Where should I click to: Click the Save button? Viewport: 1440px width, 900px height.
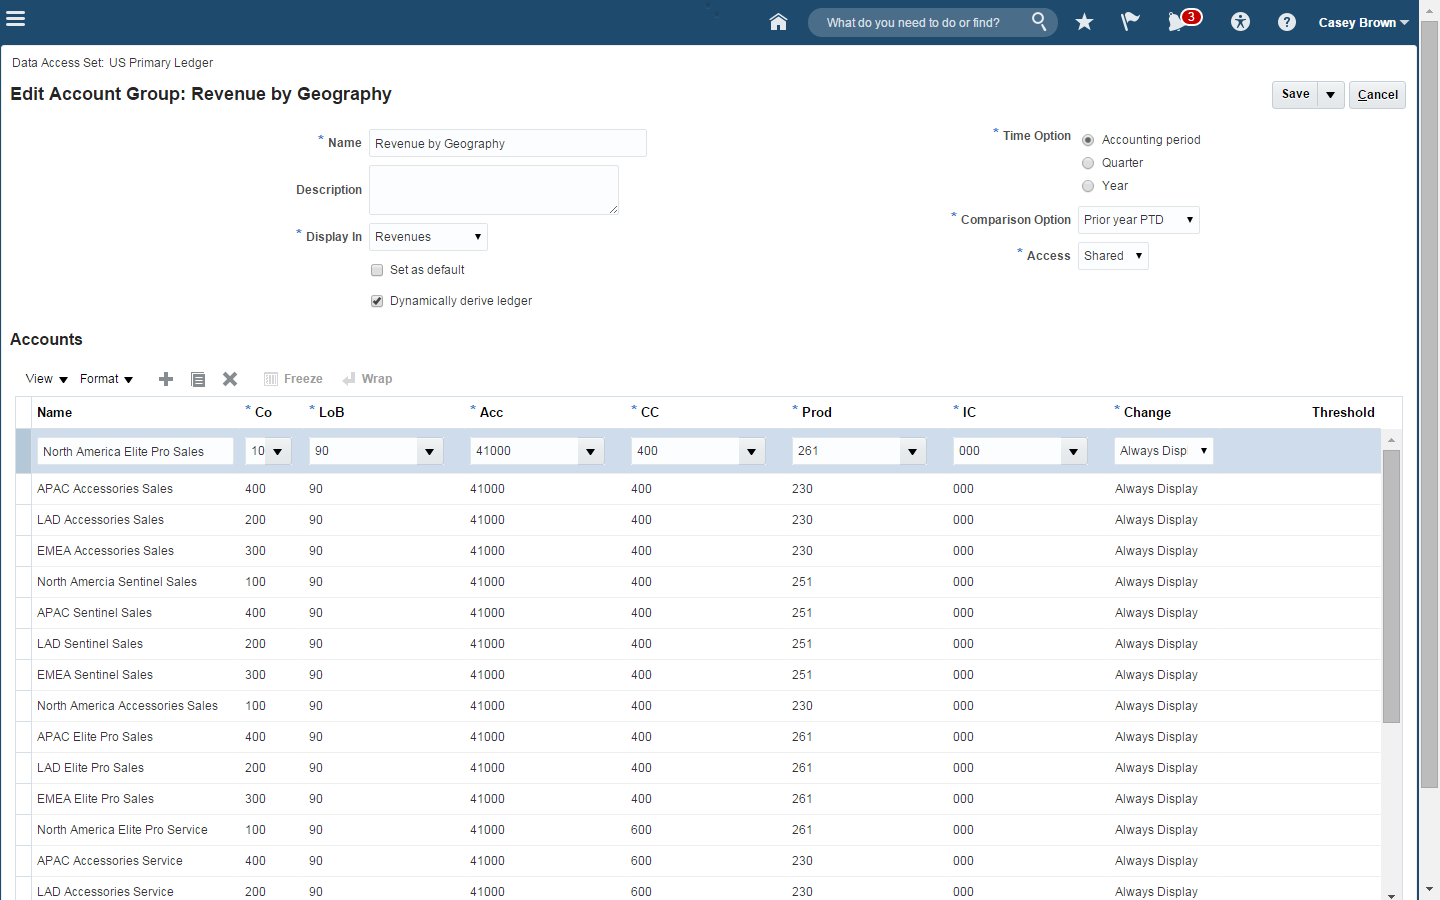click(1295, 94)
